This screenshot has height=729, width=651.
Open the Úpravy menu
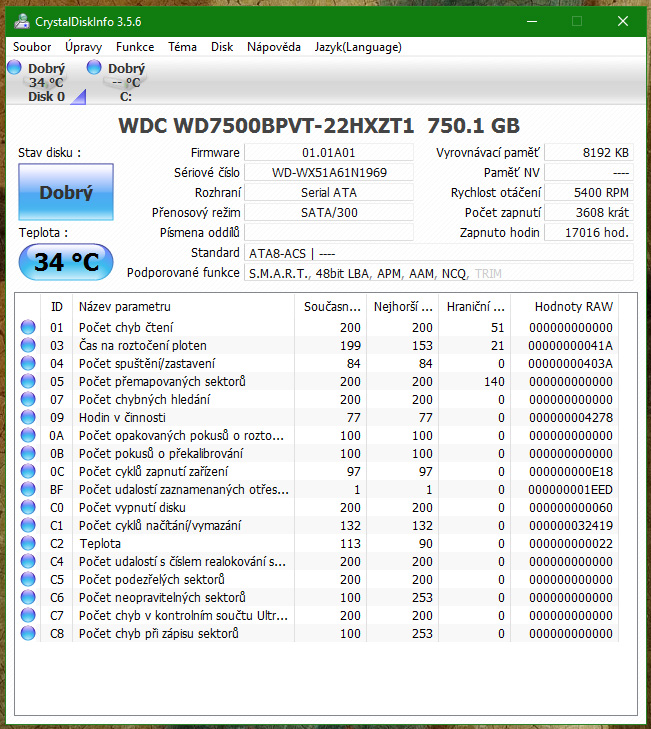[x=83, y=47]
